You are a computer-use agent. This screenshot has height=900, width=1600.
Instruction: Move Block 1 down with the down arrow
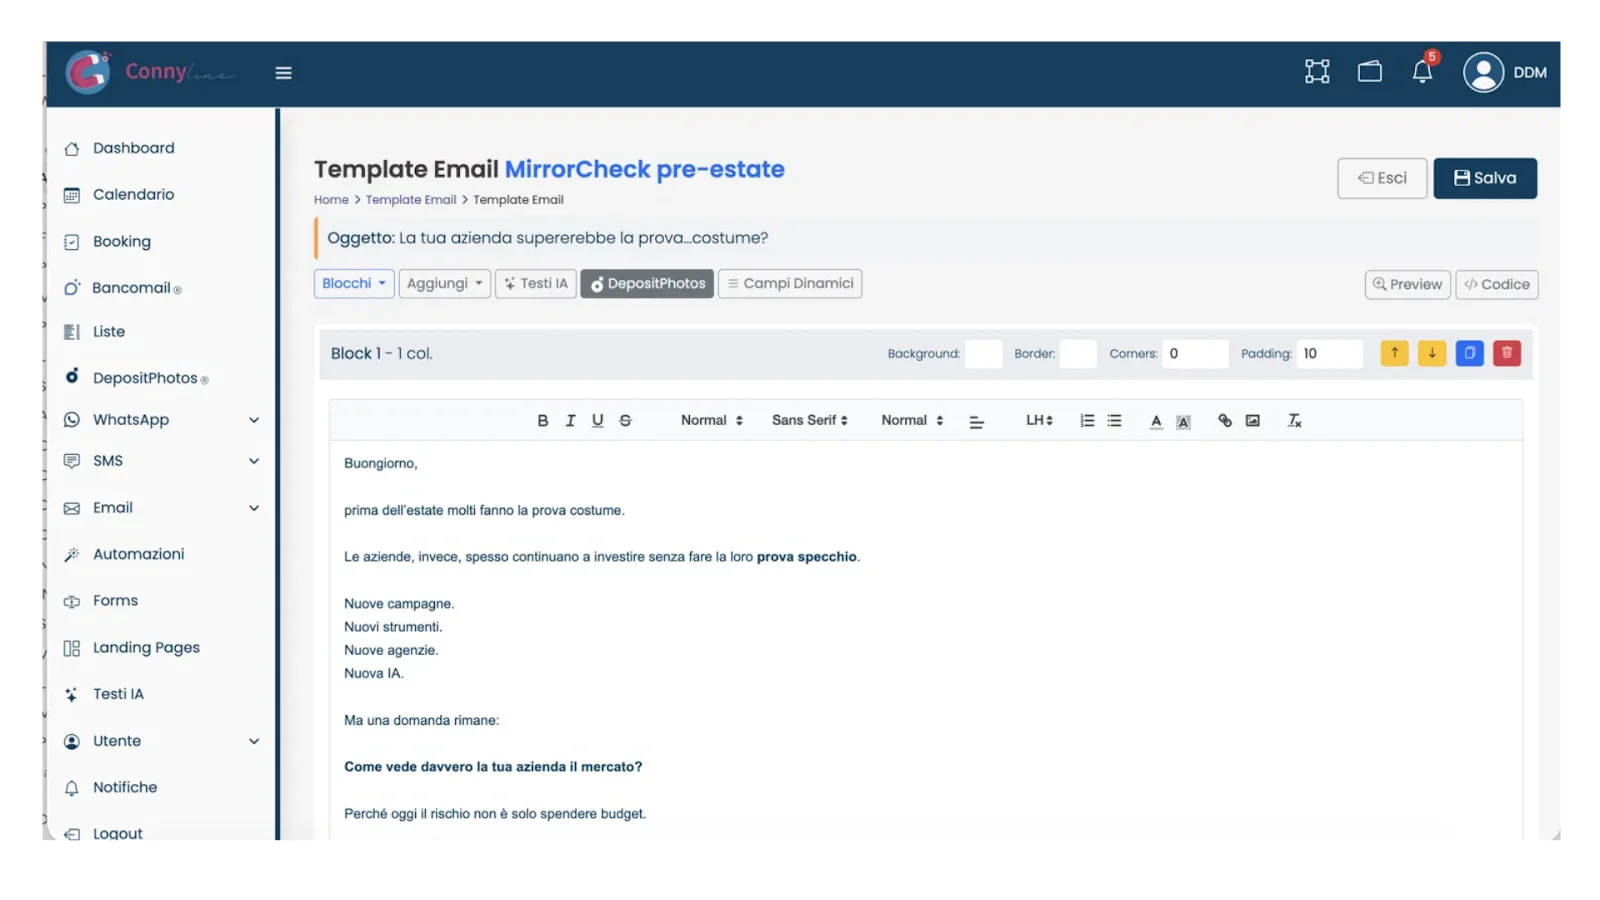[x=1432, y=353]
